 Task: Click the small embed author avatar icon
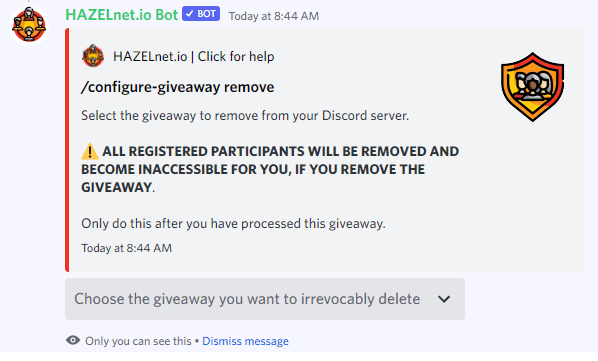pyautogui.click(x=93, y=56)
